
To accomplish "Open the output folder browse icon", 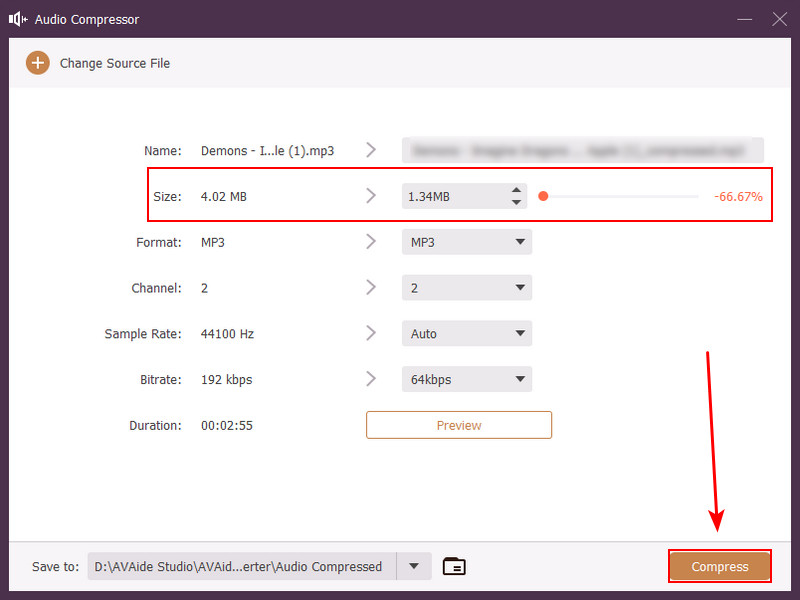I will (x=454, y=566).
